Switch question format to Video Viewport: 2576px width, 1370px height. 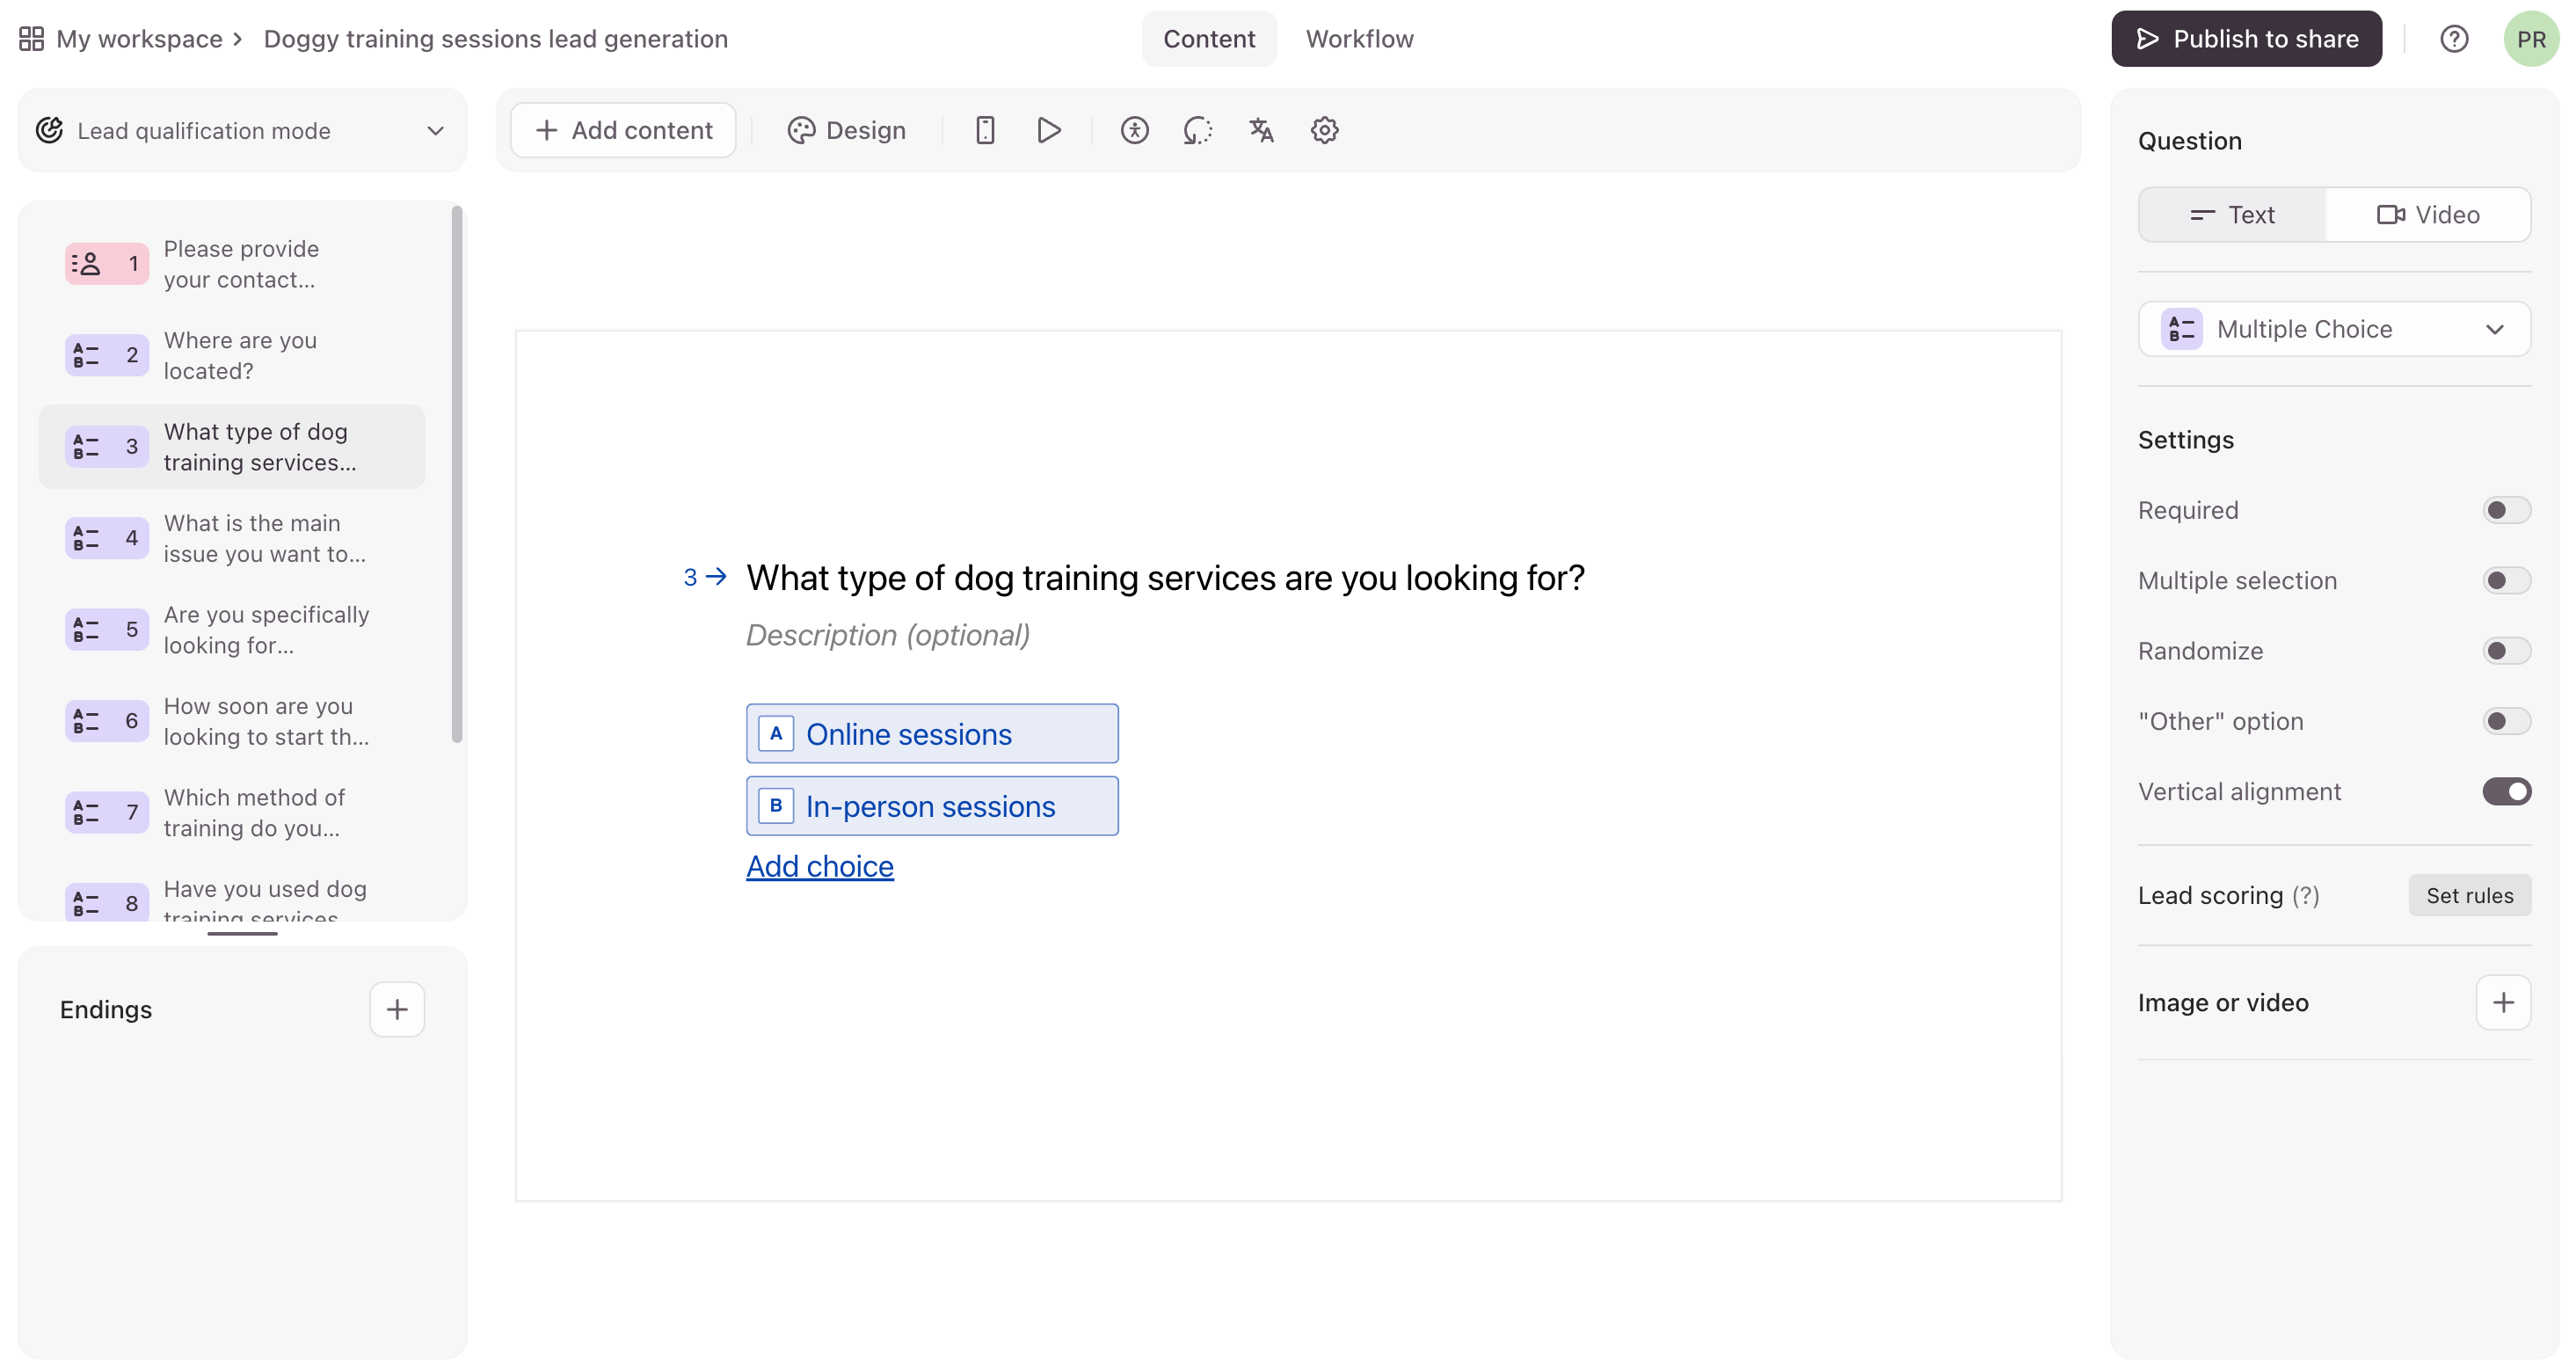(x=2428, y=214)
